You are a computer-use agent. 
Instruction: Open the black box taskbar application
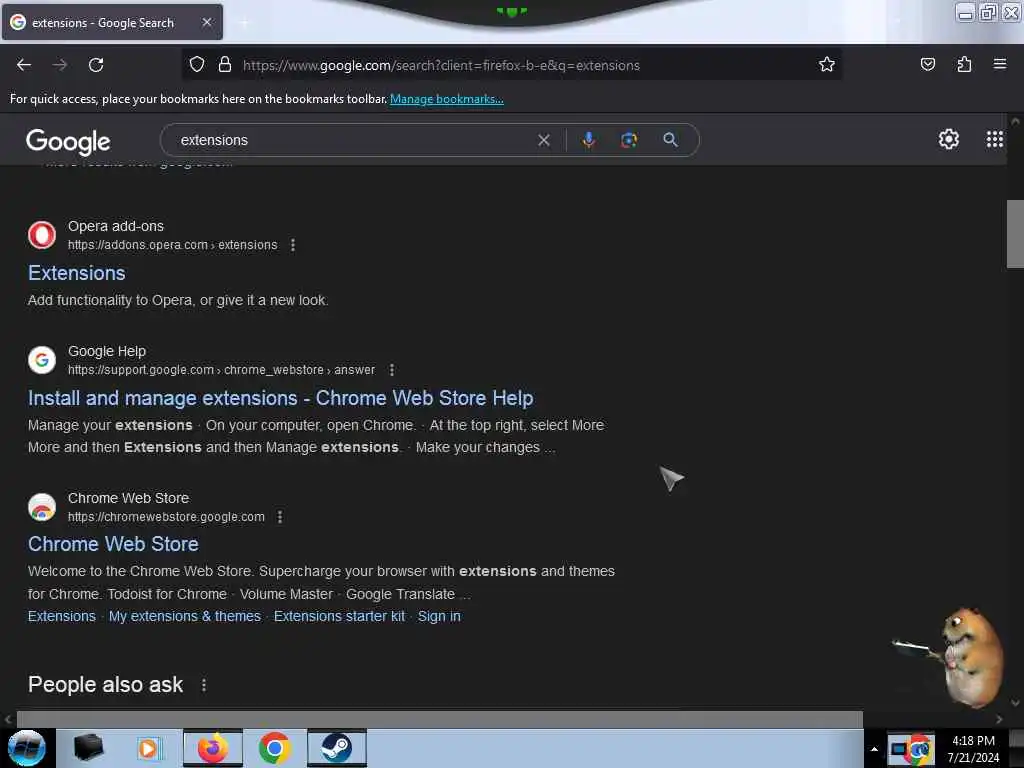coord(88,748)
